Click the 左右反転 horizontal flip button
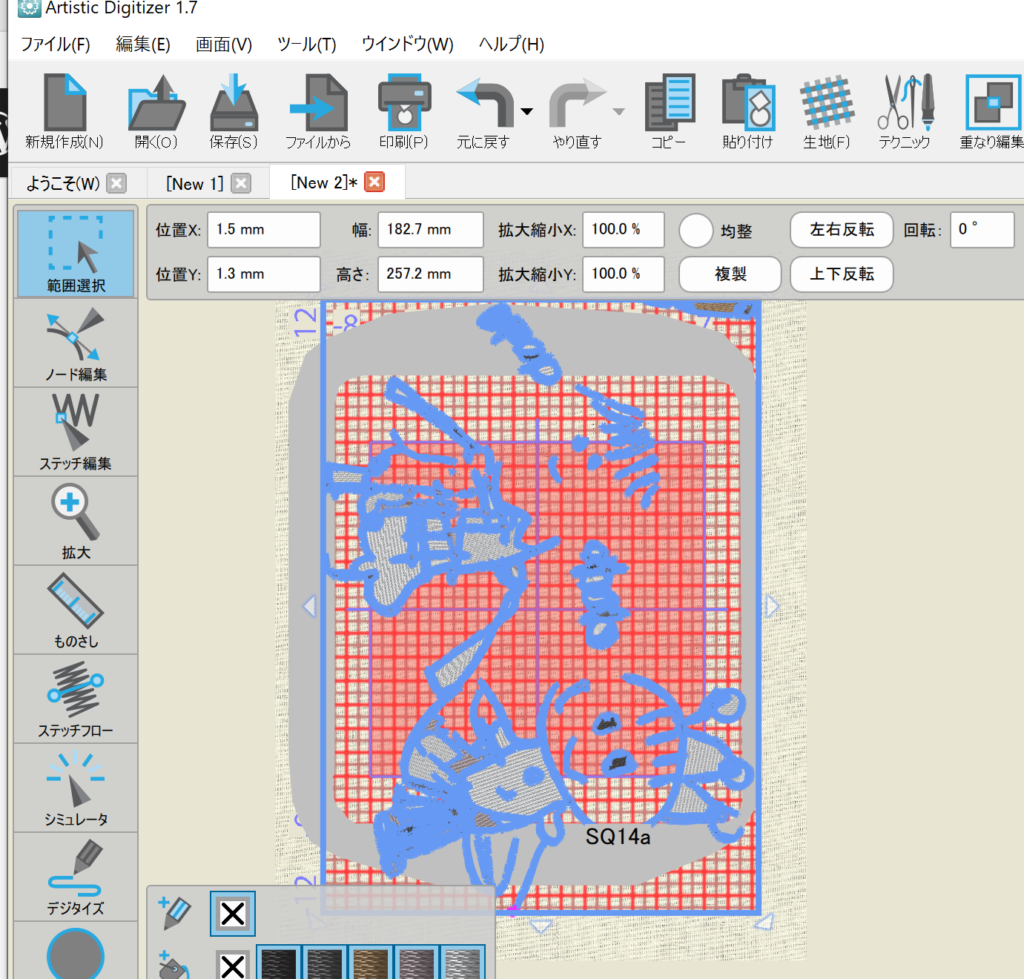This screenshot has height=979, width=1024. coord(841,230)
